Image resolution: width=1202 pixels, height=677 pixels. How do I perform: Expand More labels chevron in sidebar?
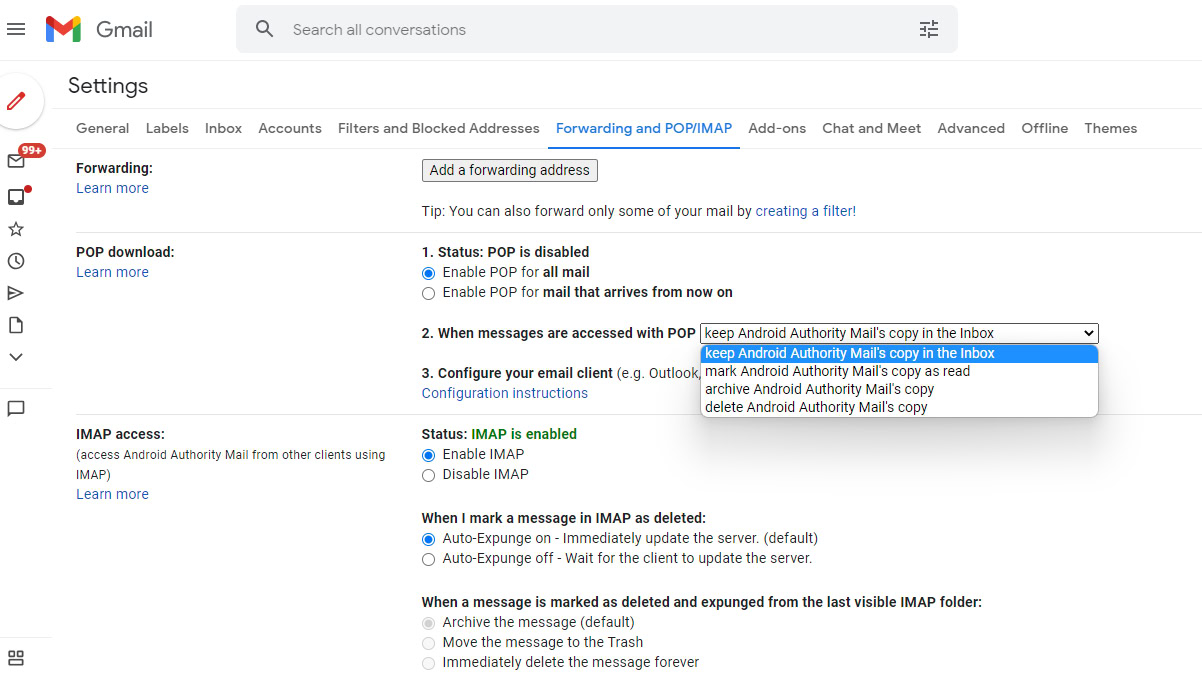click(x=16, y=357)
